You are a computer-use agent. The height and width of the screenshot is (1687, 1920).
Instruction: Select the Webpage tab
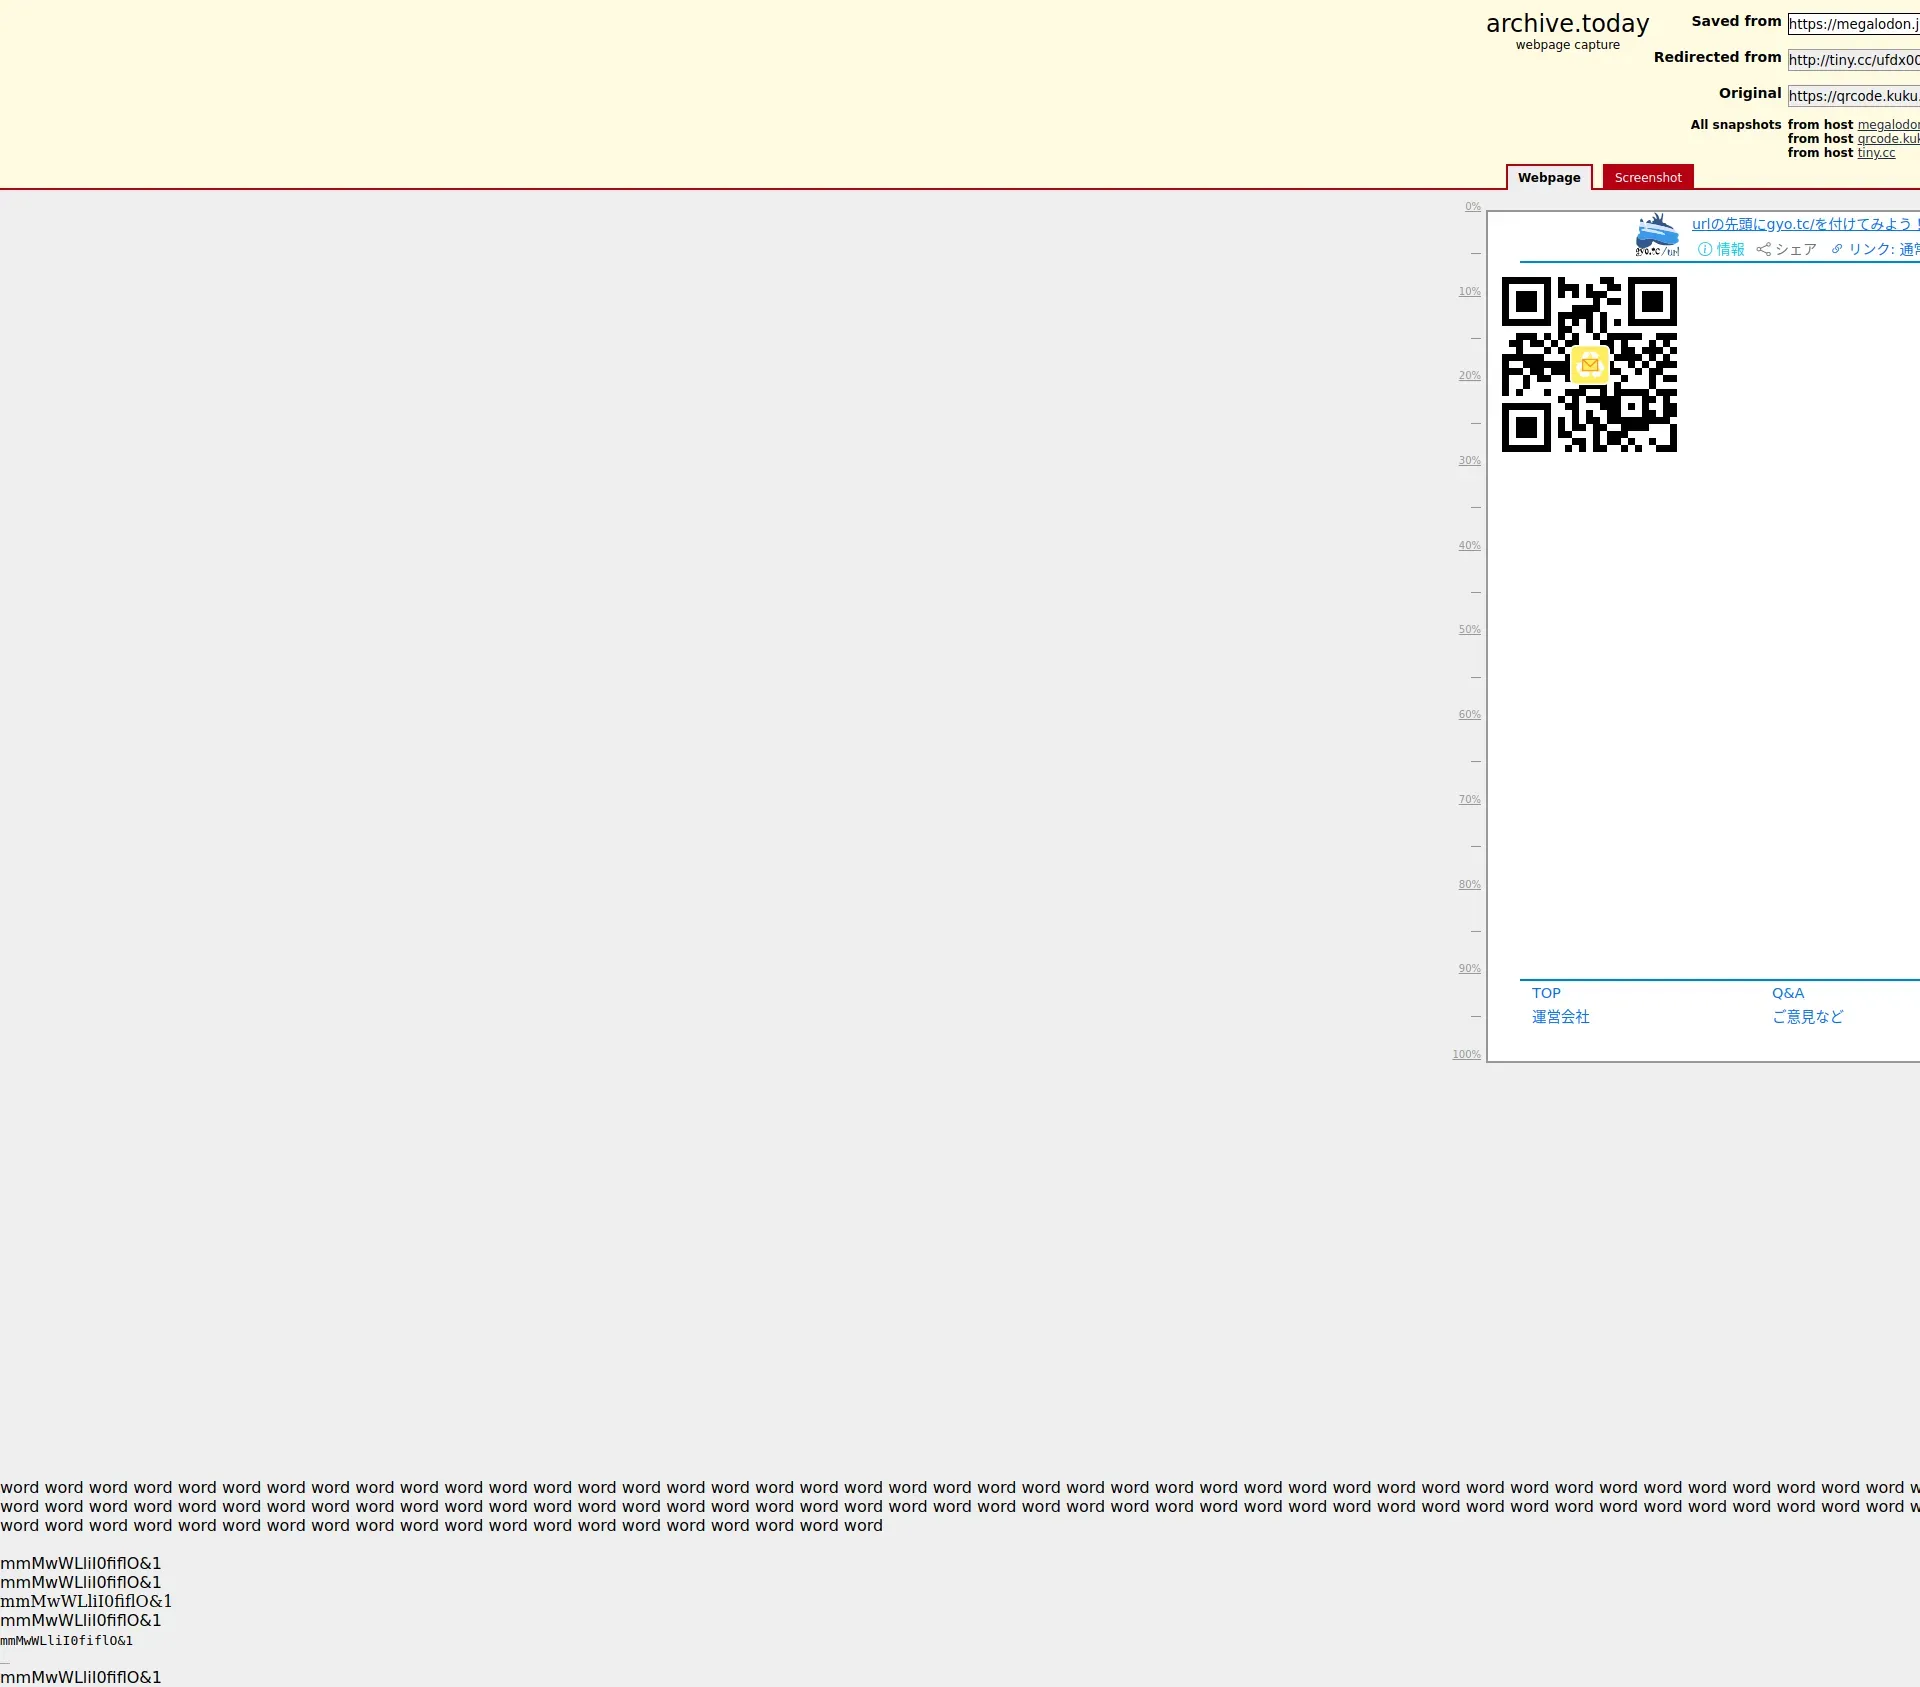(x=1548, y=178)
